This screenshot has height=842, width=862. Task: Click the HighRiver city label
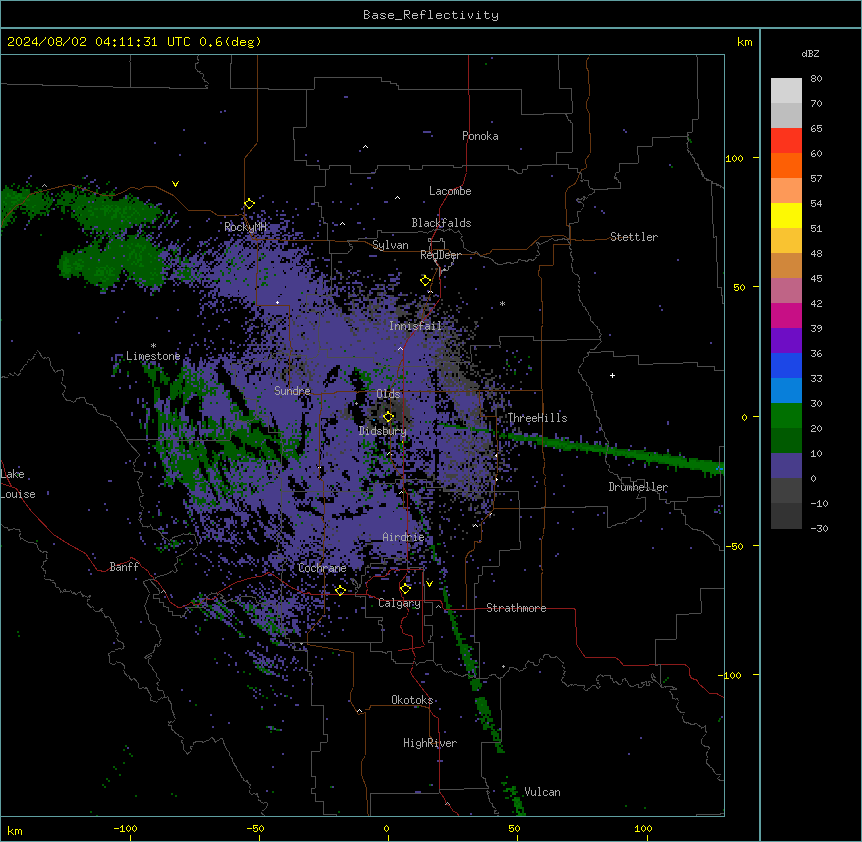tap(430, 743)
